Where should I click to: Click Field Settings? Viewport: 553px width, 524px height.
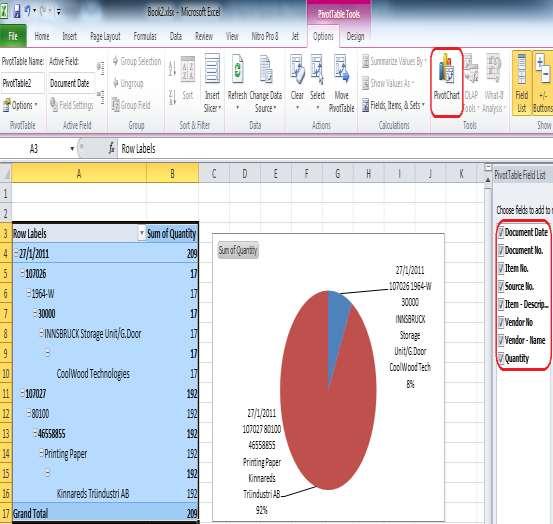[x=72, y=105]
